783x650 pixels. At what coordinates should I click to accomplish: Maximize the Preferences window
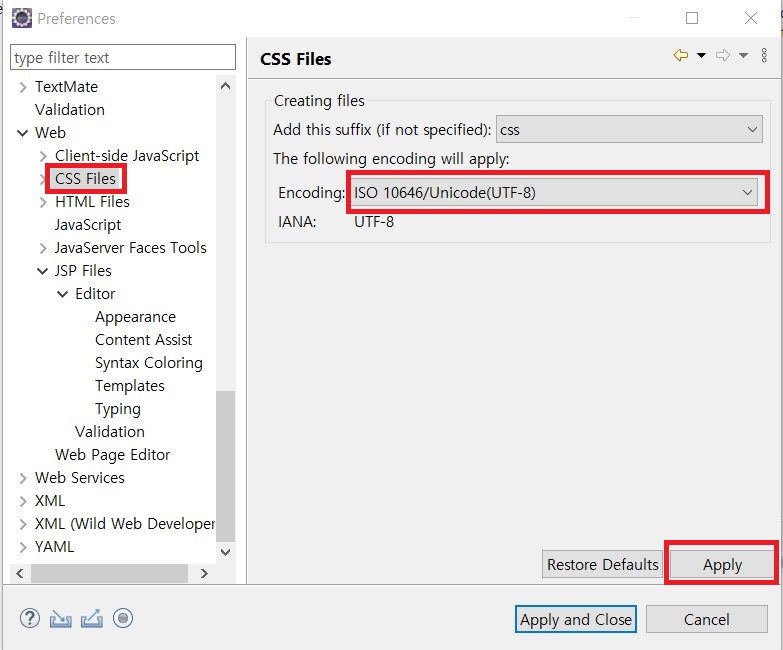coord(692,18)
